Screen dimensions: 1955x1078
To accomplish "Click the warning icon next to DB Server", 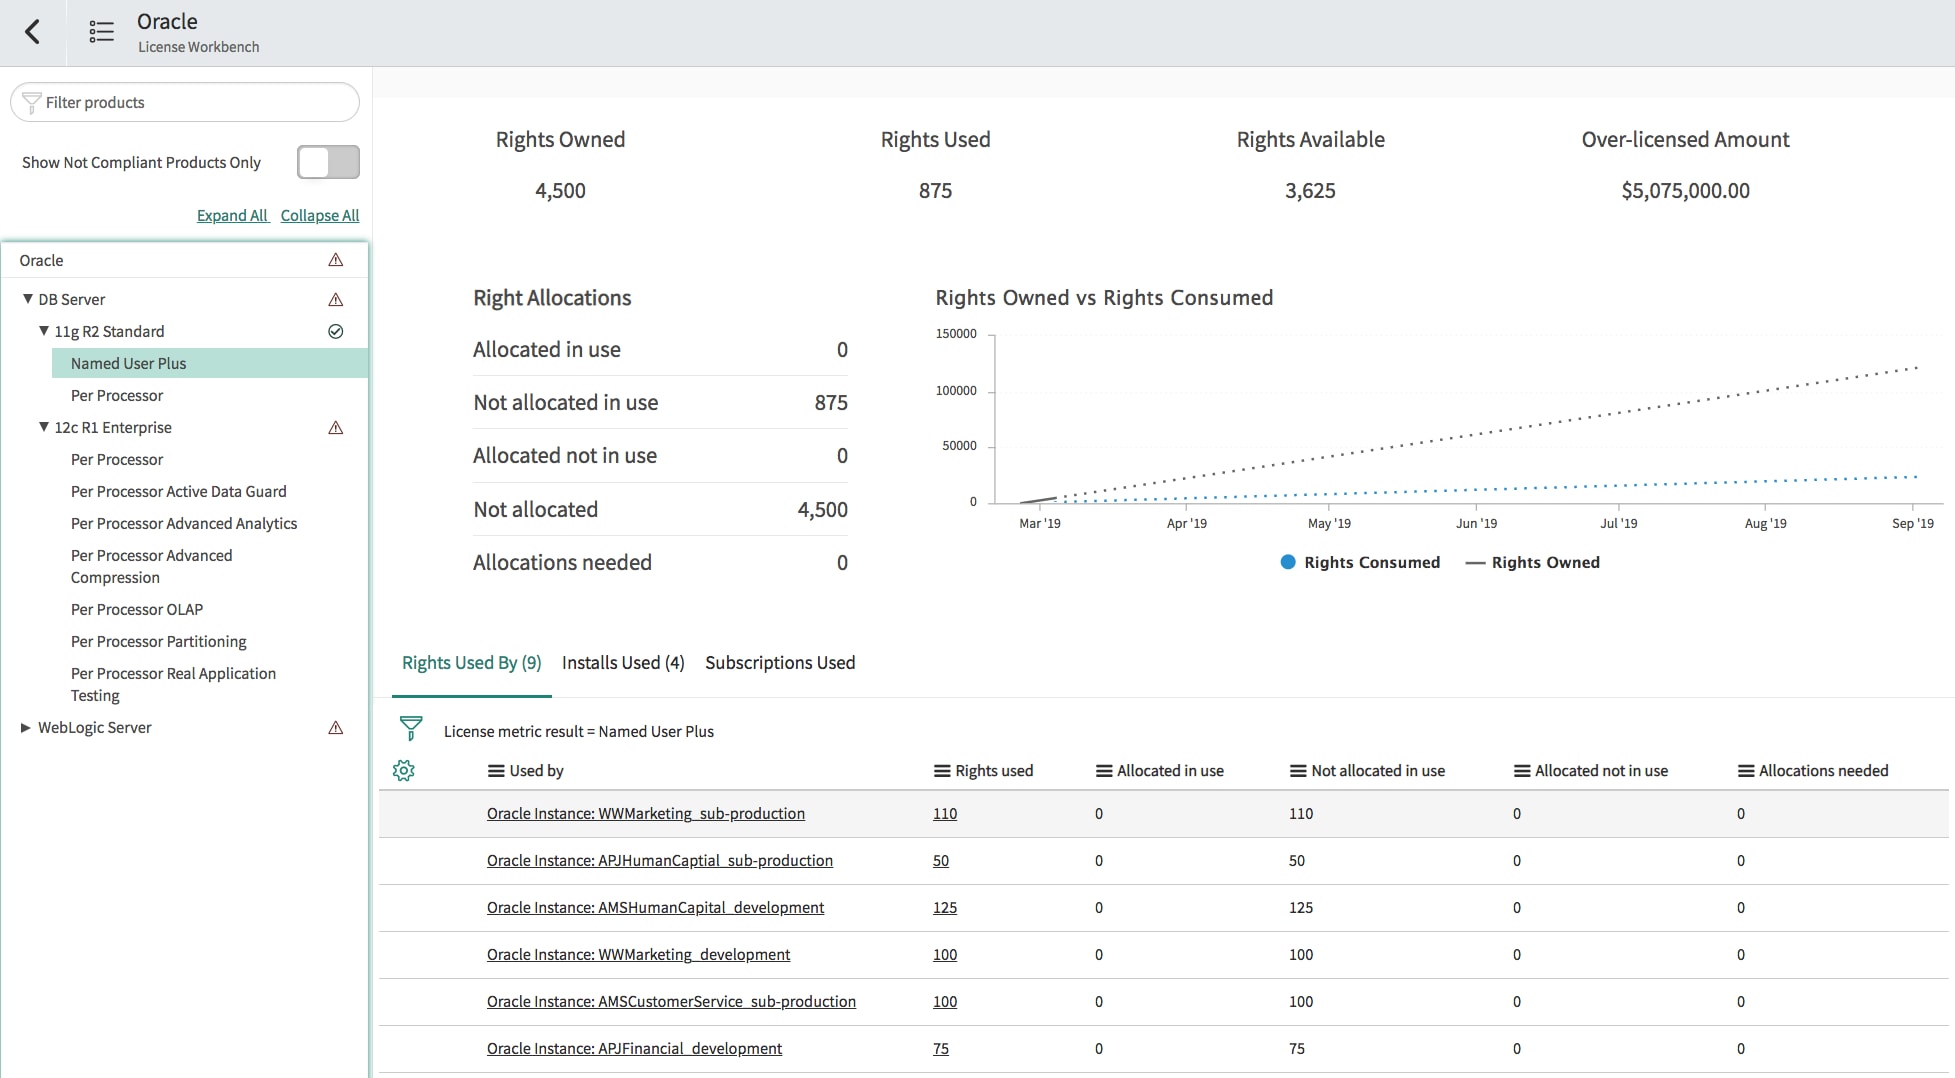I will [336, 299].
